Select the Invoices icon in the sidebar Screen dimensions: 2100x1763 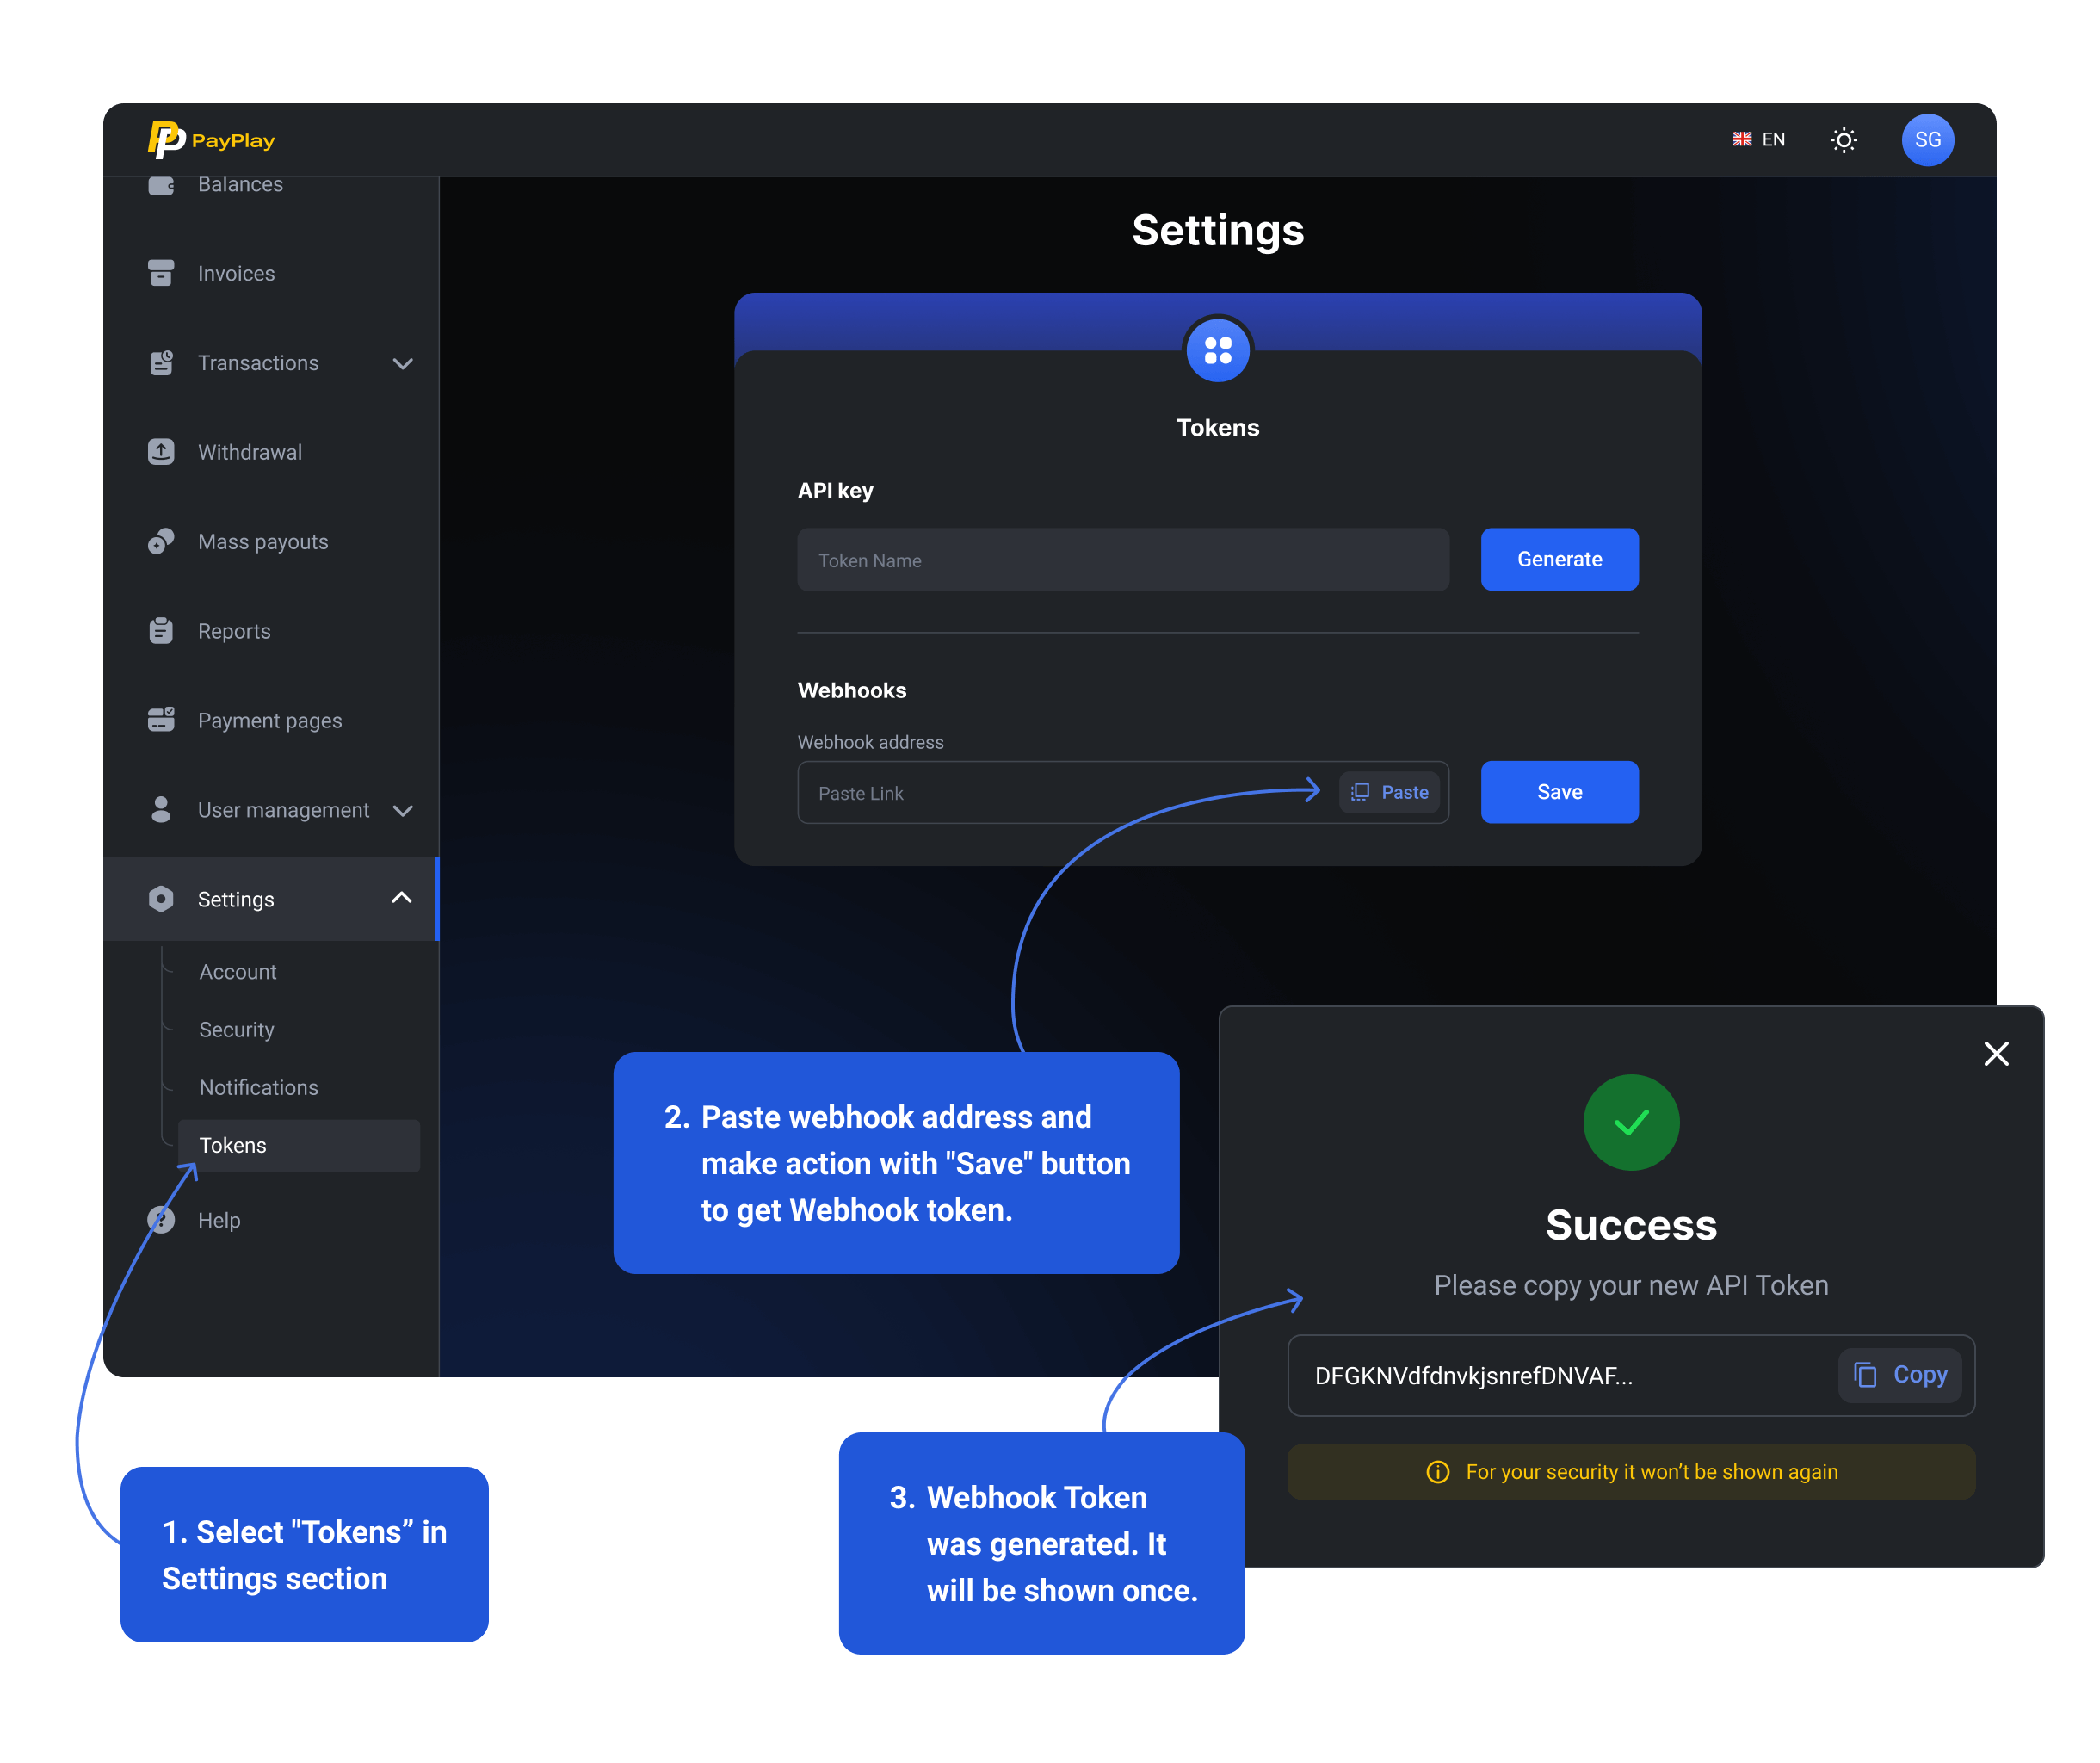click(161, 273)
